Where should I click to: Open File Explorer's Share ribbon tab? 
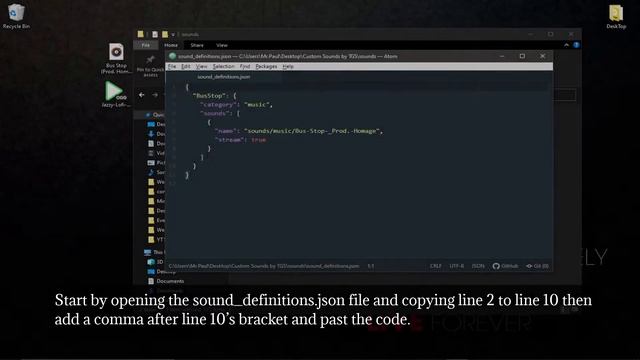[197, 45]
